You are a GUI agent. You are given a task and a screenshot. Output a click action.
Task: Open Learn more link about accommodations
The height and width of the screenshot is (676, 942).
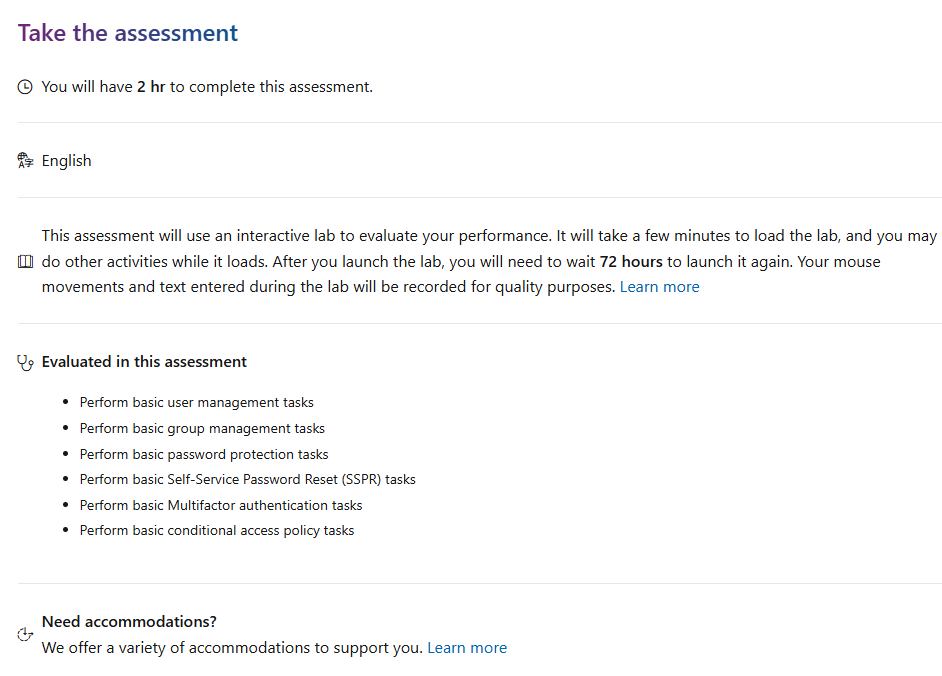467,648
